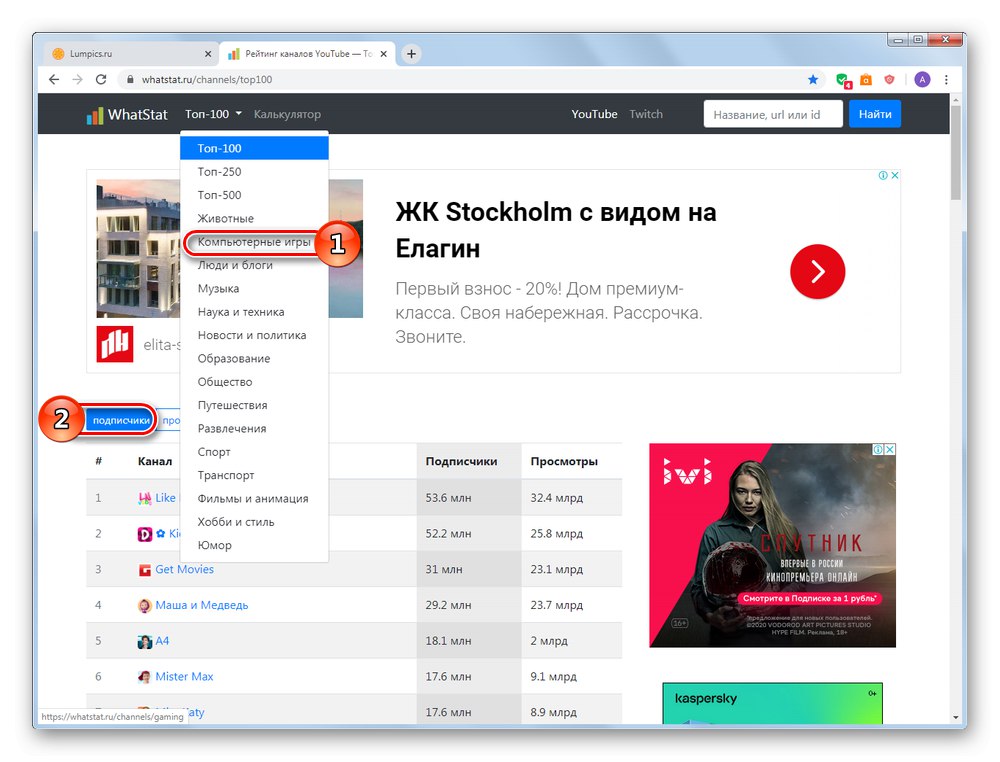
Task: Choose Люди и блоги category
Action: pyautogui.click(x=254, y=265)
